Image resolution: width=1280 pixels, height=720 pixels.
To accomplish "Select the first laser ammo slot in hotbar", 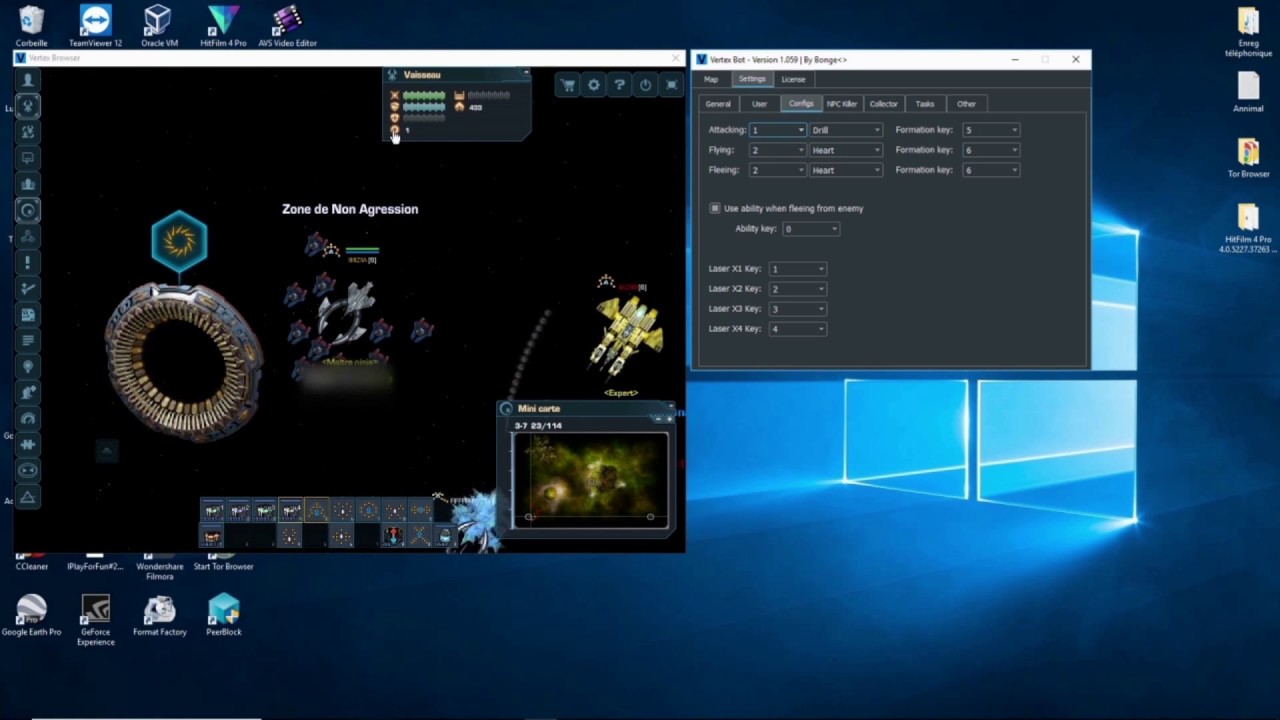I will [x=213, y=511].
